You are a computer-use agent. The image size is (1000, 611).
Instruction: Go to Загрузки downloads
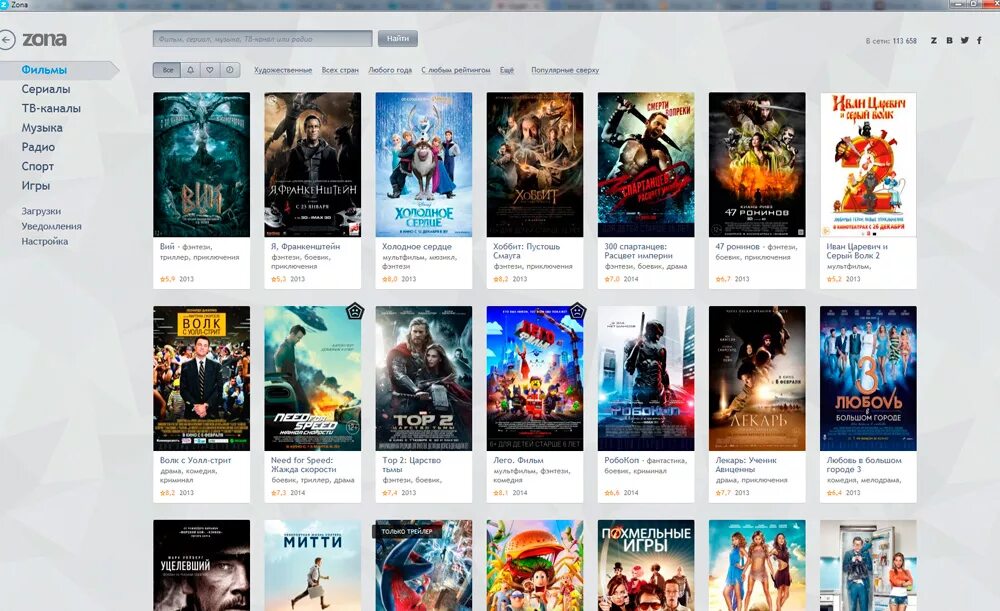[x=41, y=211]
